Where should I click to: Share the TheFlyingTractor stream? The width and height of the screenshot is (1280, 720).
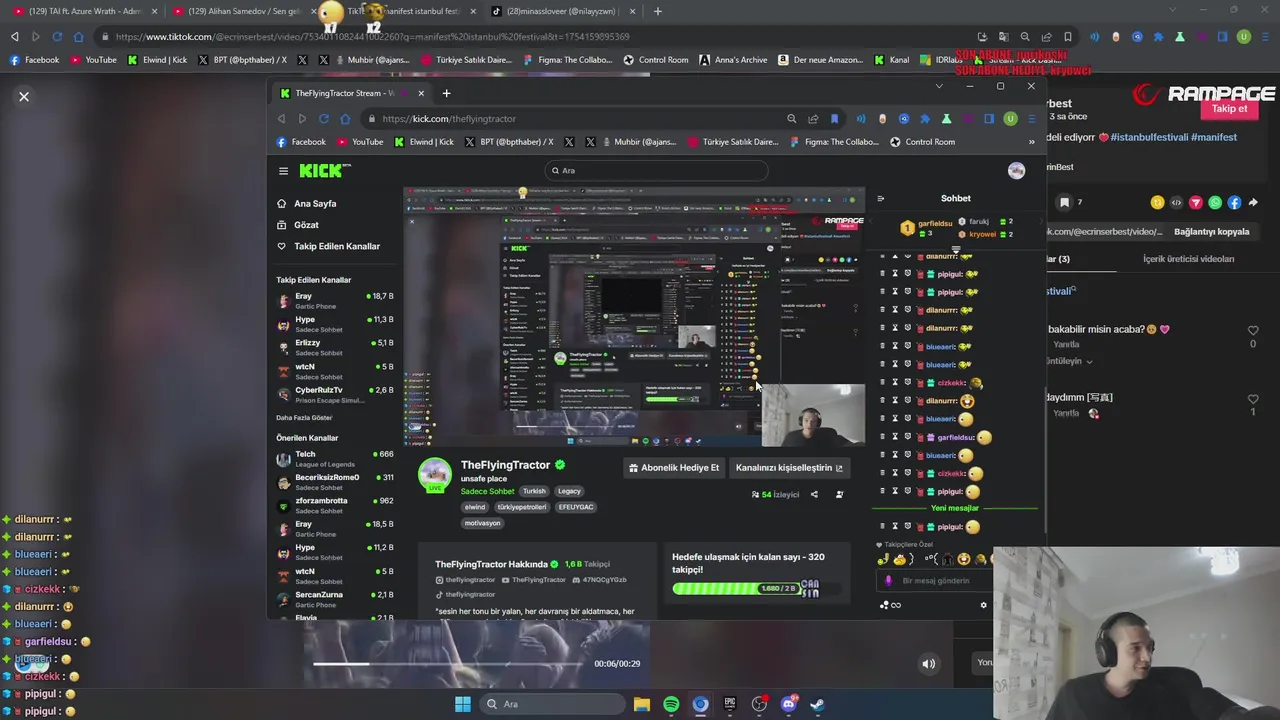[814, 494]
